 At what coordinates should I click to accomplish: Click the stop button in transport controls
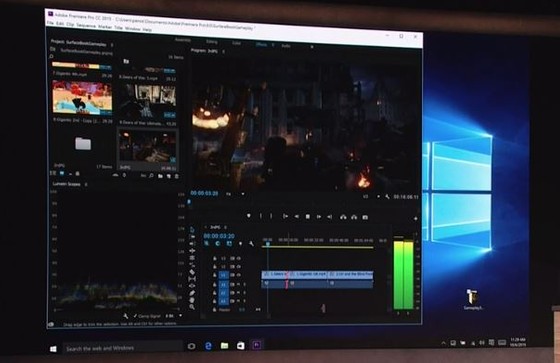308,217
